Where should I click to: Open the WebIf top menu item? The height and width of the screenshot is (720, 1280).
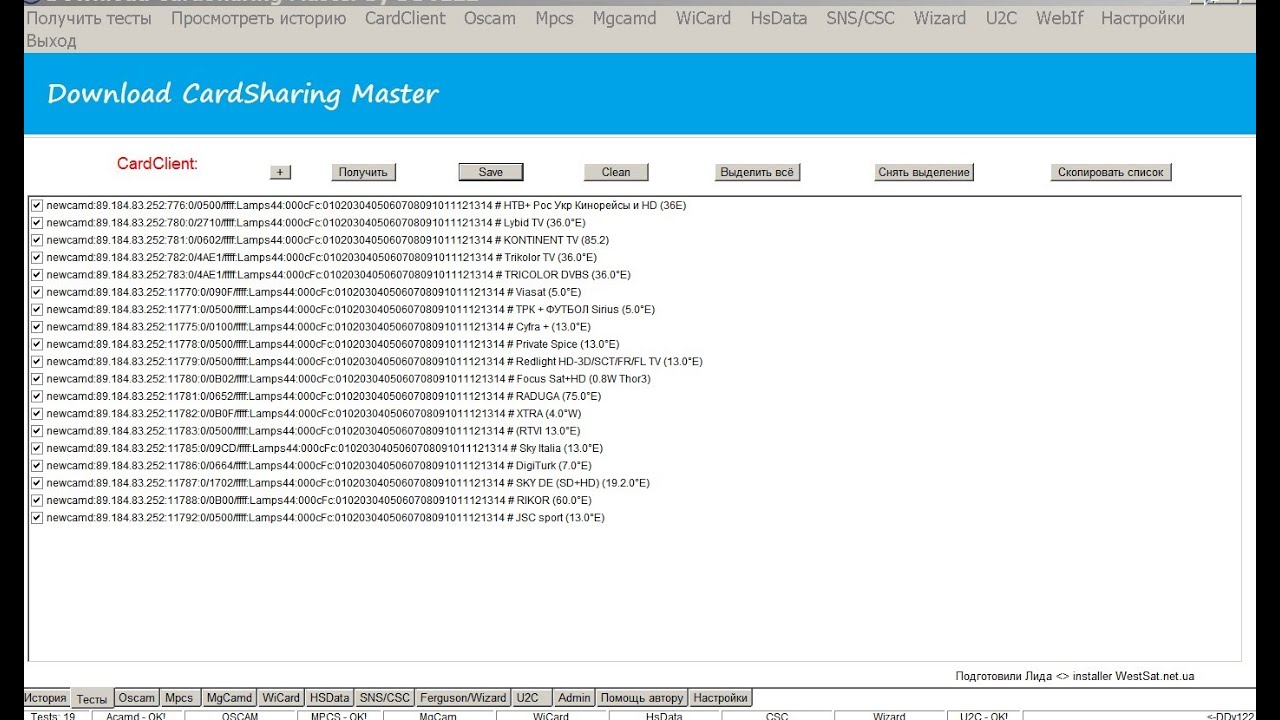[1060, 18]
